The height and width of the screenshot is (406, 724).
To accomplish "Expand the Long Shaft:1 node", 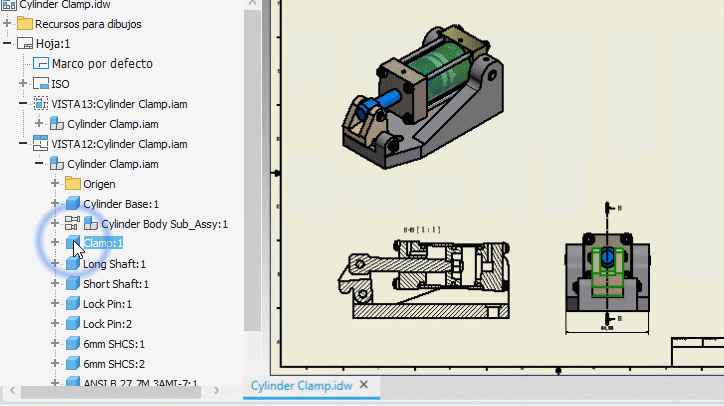I will (x=55, y=264).
